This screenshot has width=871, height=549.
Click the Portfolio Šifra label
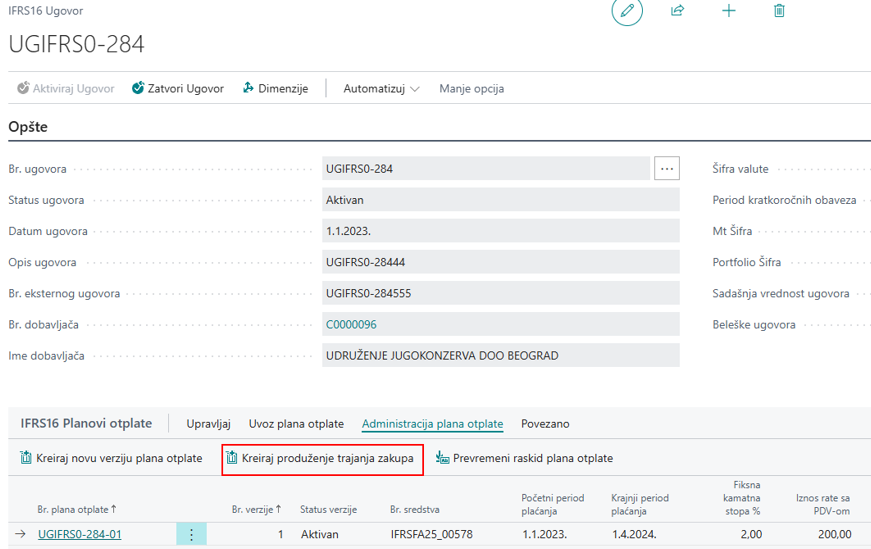point(746,262)
